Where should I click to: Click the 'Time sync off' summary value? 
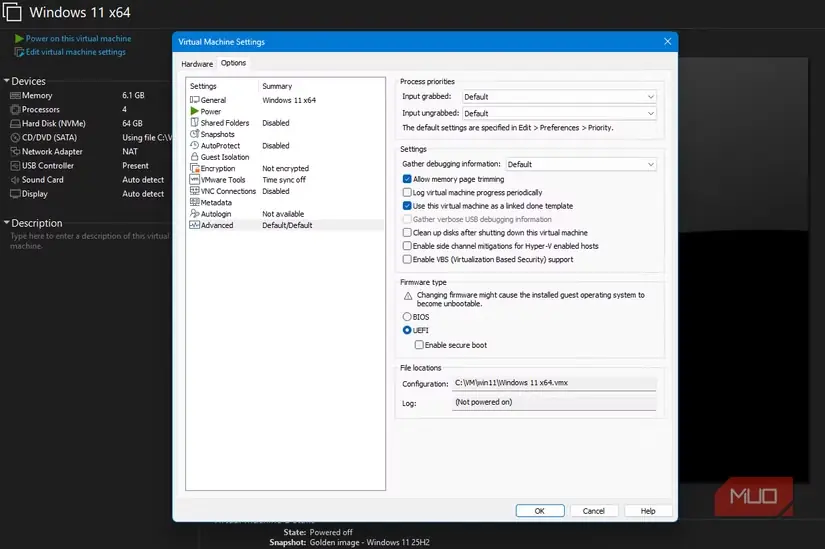[284, 179]
